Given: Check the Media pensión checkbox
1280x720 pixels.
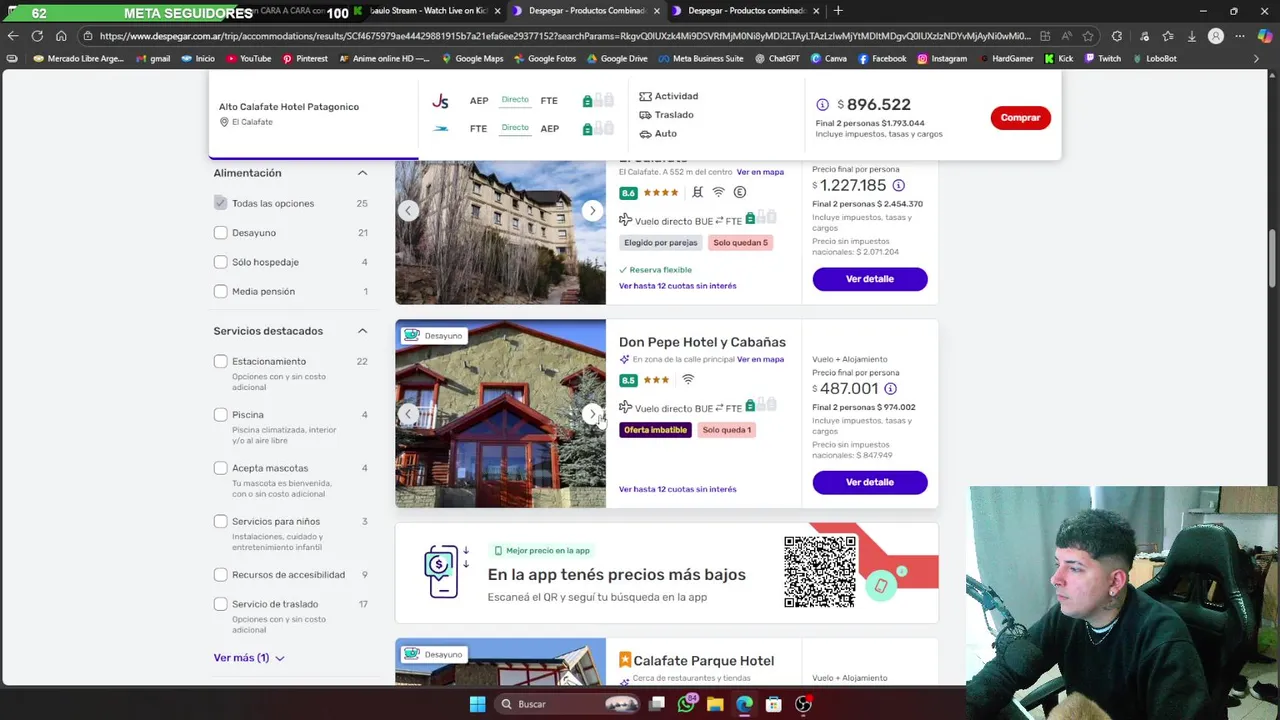Looking at the screenshot, I should 220,292.
